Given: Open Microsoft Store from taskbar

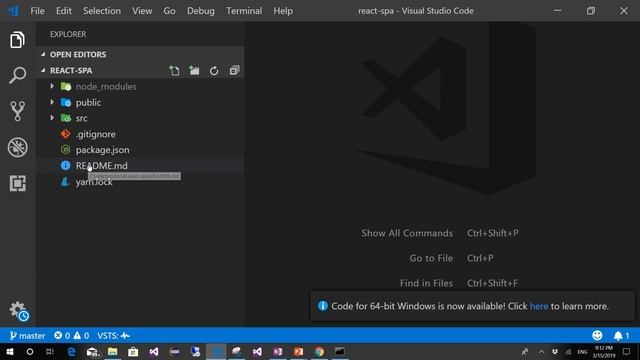Looking at the screenshot, I should pos(133,351).
